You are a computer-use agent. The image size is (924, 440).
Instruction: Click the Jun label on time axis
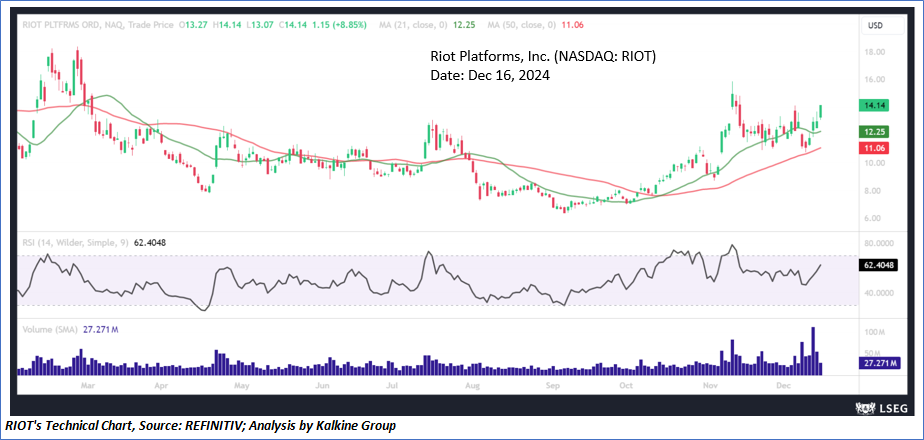(322, 386)
